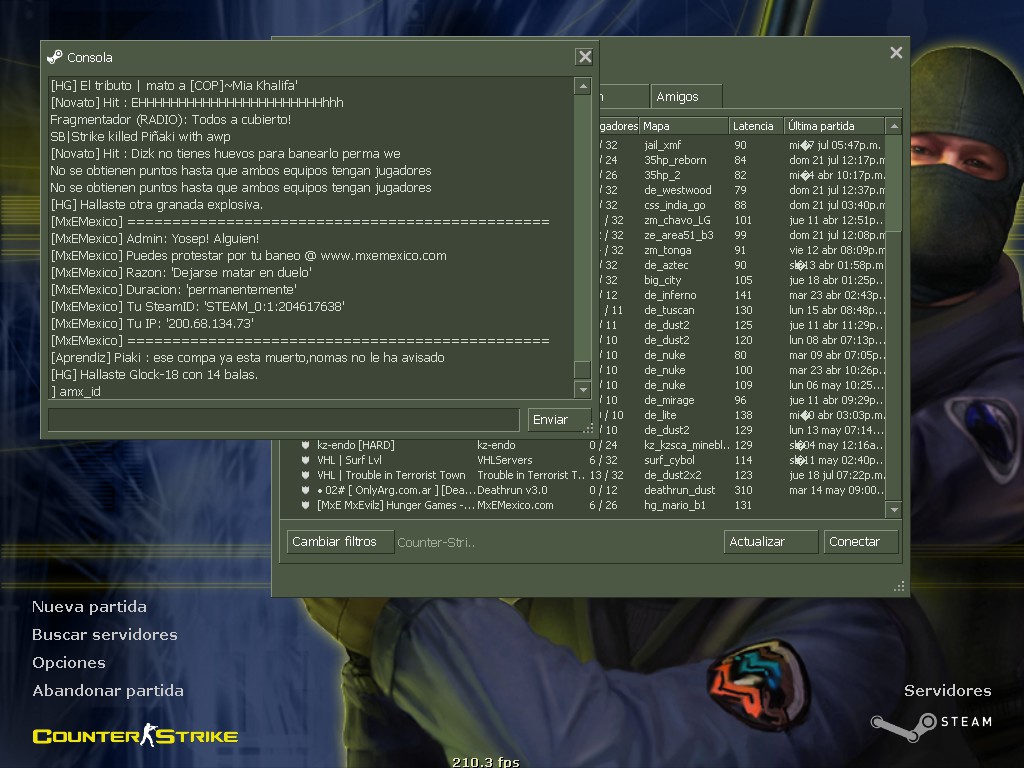Image resolution: width=1024 pixels, height=768 pixels.
Task: Click the Counter-Strike logo at bottom left
Action: [x=135, y=735]
